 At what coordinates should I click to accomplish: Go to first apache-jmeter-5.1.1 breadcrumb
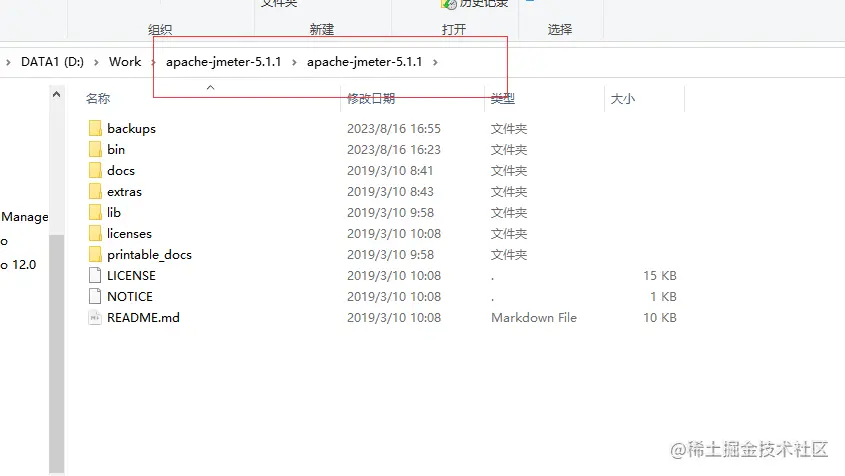coord(224,62)
